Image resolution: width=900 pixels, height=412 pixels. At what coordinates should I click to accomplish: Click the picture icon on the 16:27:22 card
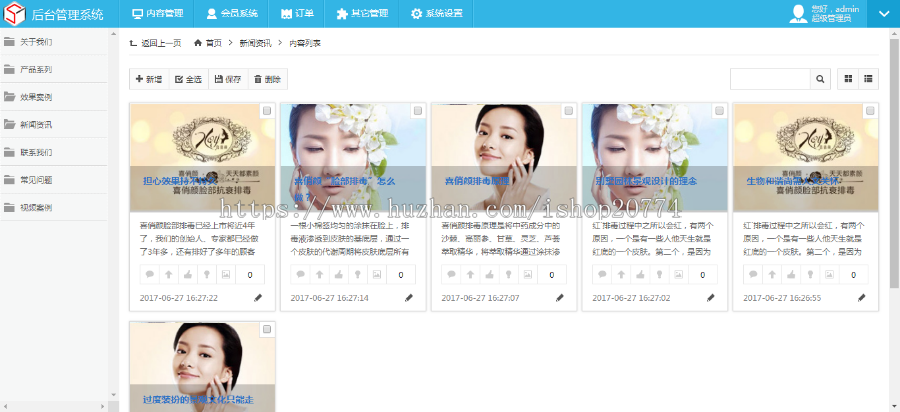[226, 275]
